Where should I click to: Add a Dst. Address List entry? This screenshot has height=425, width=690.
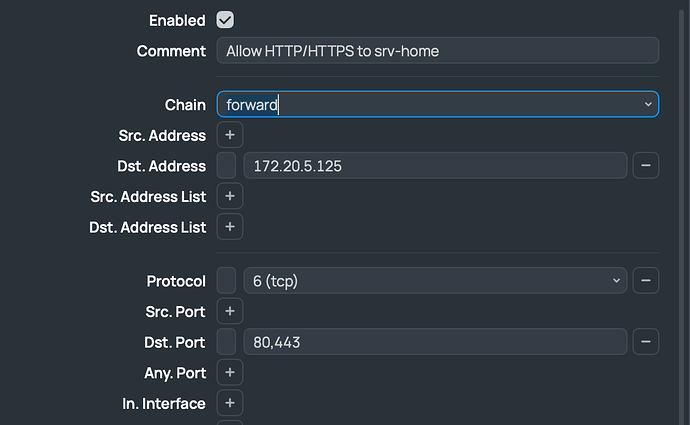pyautogui.click(x=229, y=227)
